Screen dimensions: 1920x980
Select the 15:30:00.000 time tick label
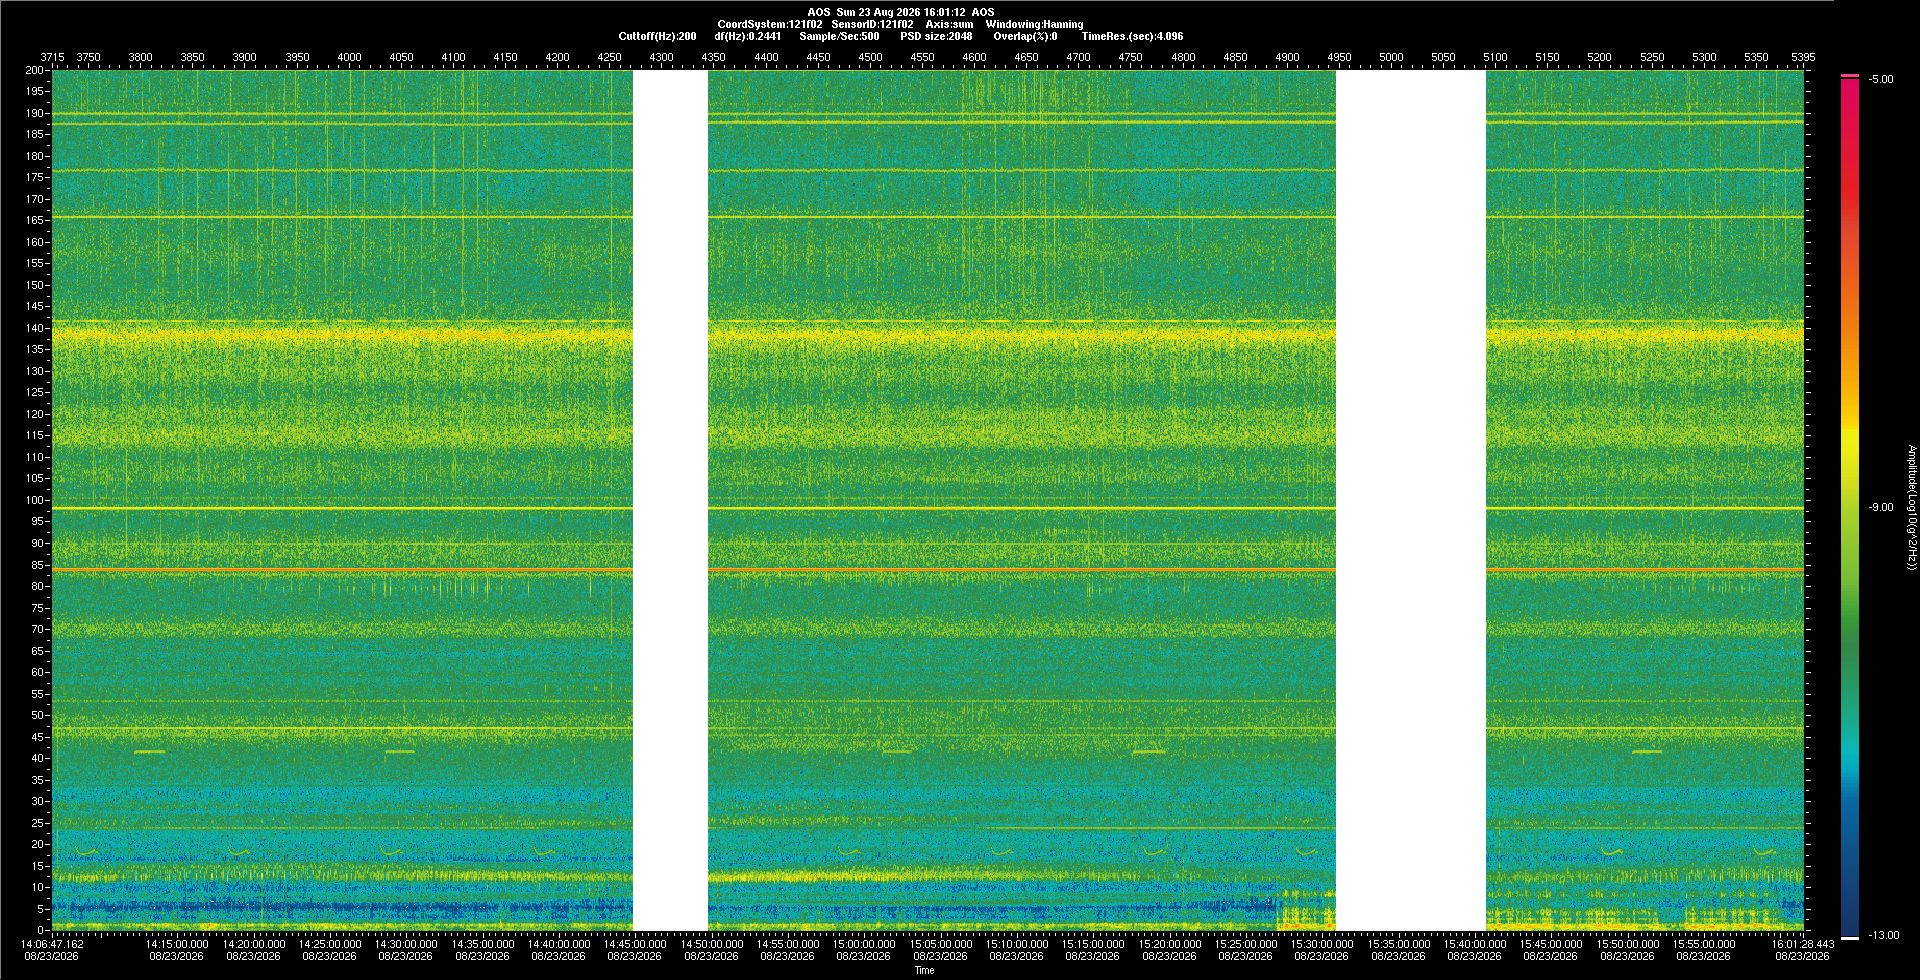pyautogui.click(x=1321, y=944)
